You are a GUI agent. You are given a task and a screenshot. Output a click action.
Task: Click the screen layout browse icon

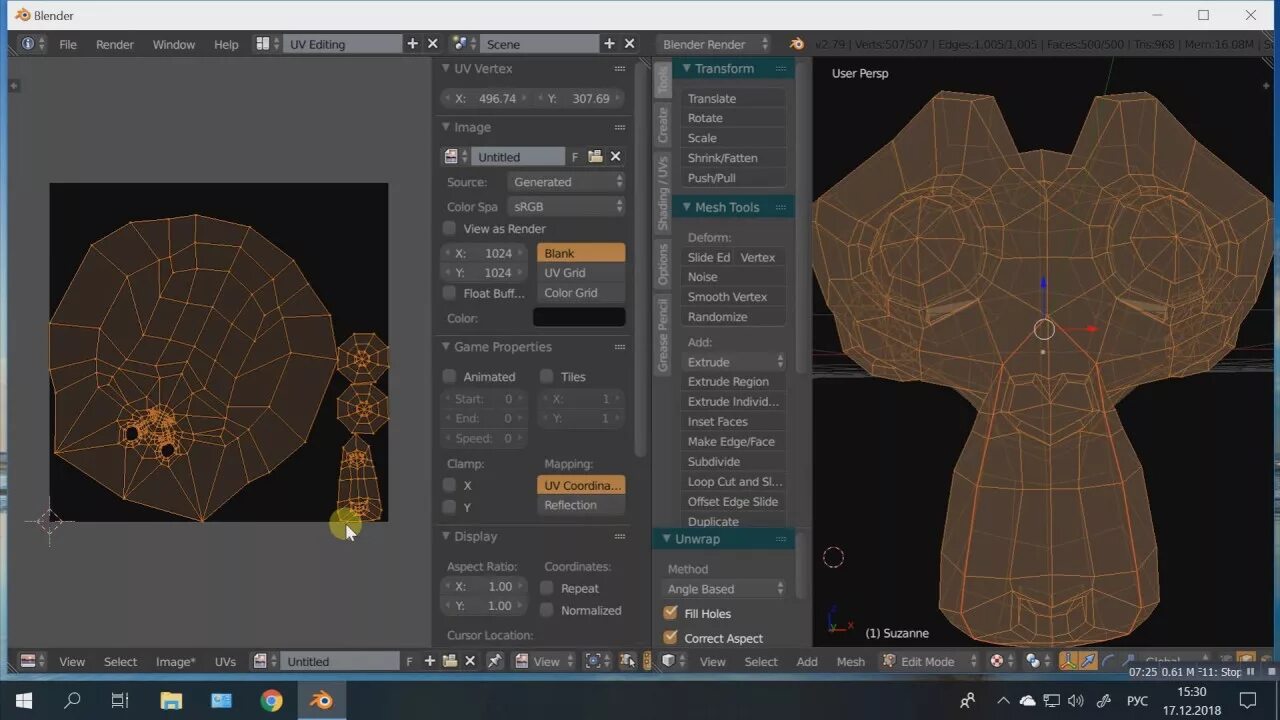(x=266, y=44)
